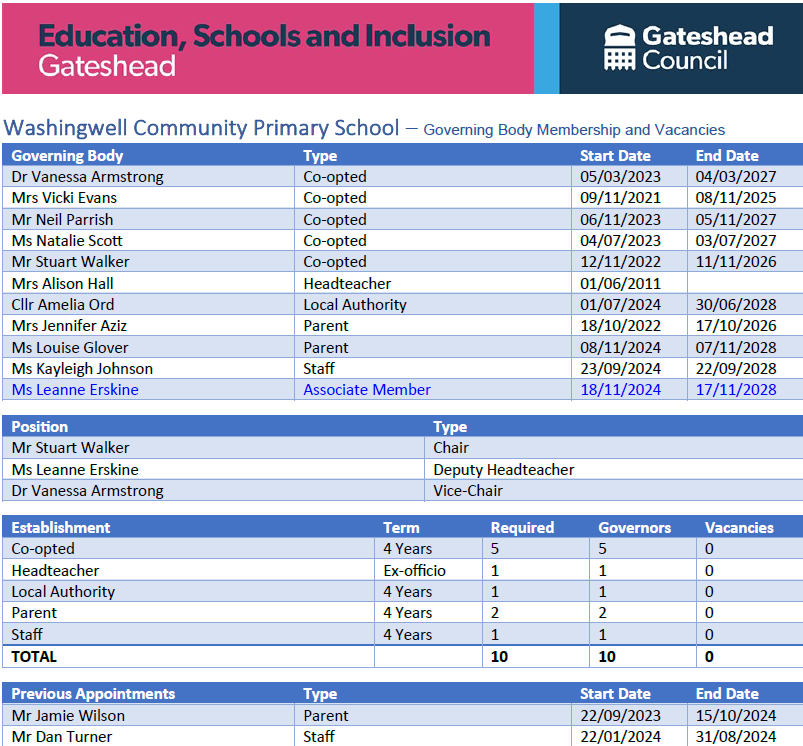
Task: Click the Gateshead Council building logo icon
Action: [619, 47]
